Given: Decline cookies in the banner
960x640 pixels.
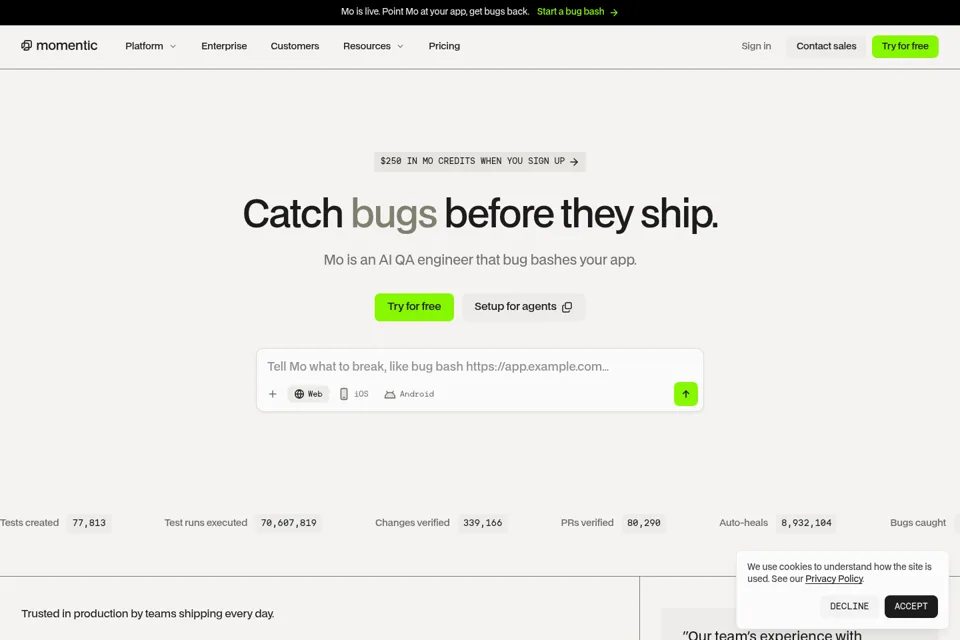Looking at the screenshot, I should click(849, 606).
